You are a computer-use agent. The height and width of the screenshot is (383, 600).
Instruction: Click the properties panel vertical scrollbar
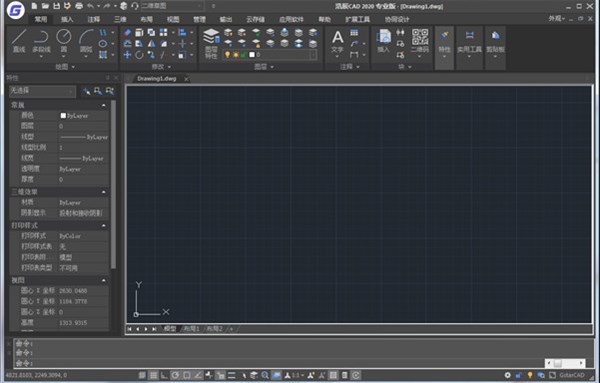click(x=113, y=184)
